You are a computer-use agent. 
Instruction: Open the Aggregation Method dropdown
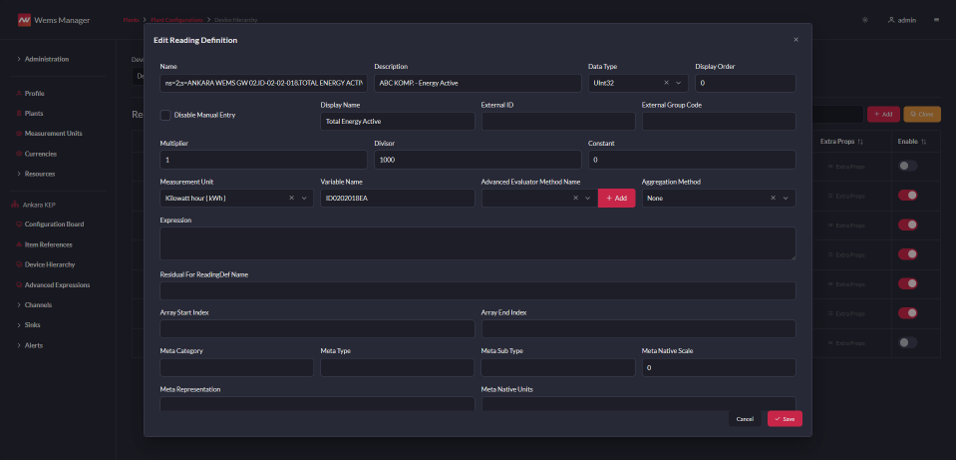point(786,198)
